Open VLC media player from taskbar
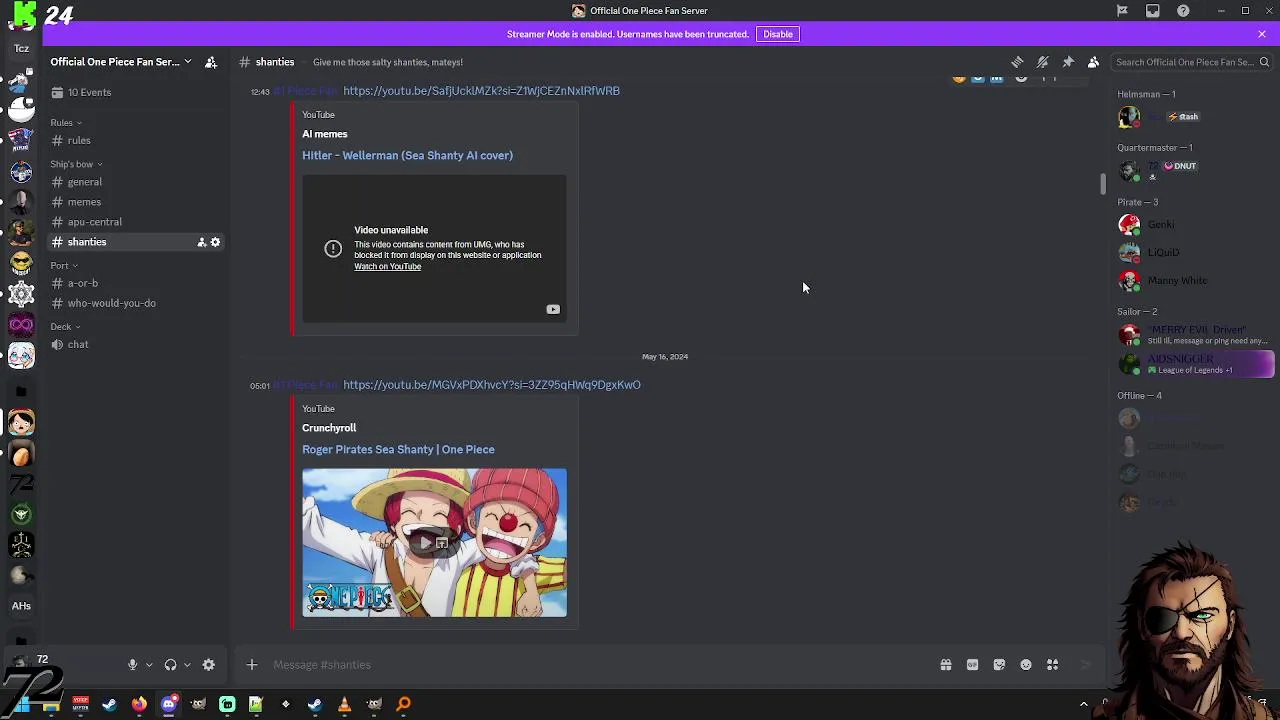 pyautogui.click(x=344, y=704)
